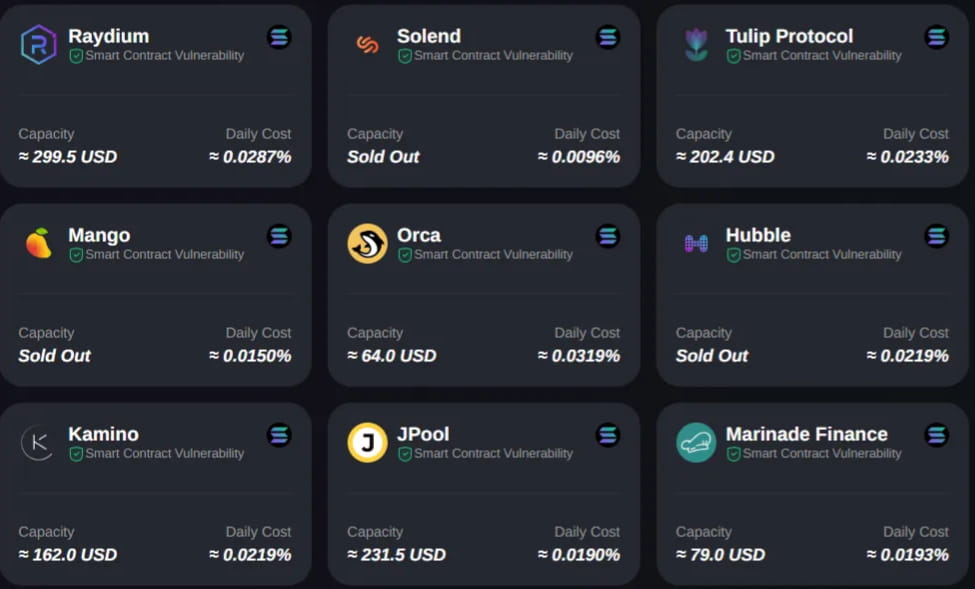Open the Raydium cover title link

click(x=108, y=37)
